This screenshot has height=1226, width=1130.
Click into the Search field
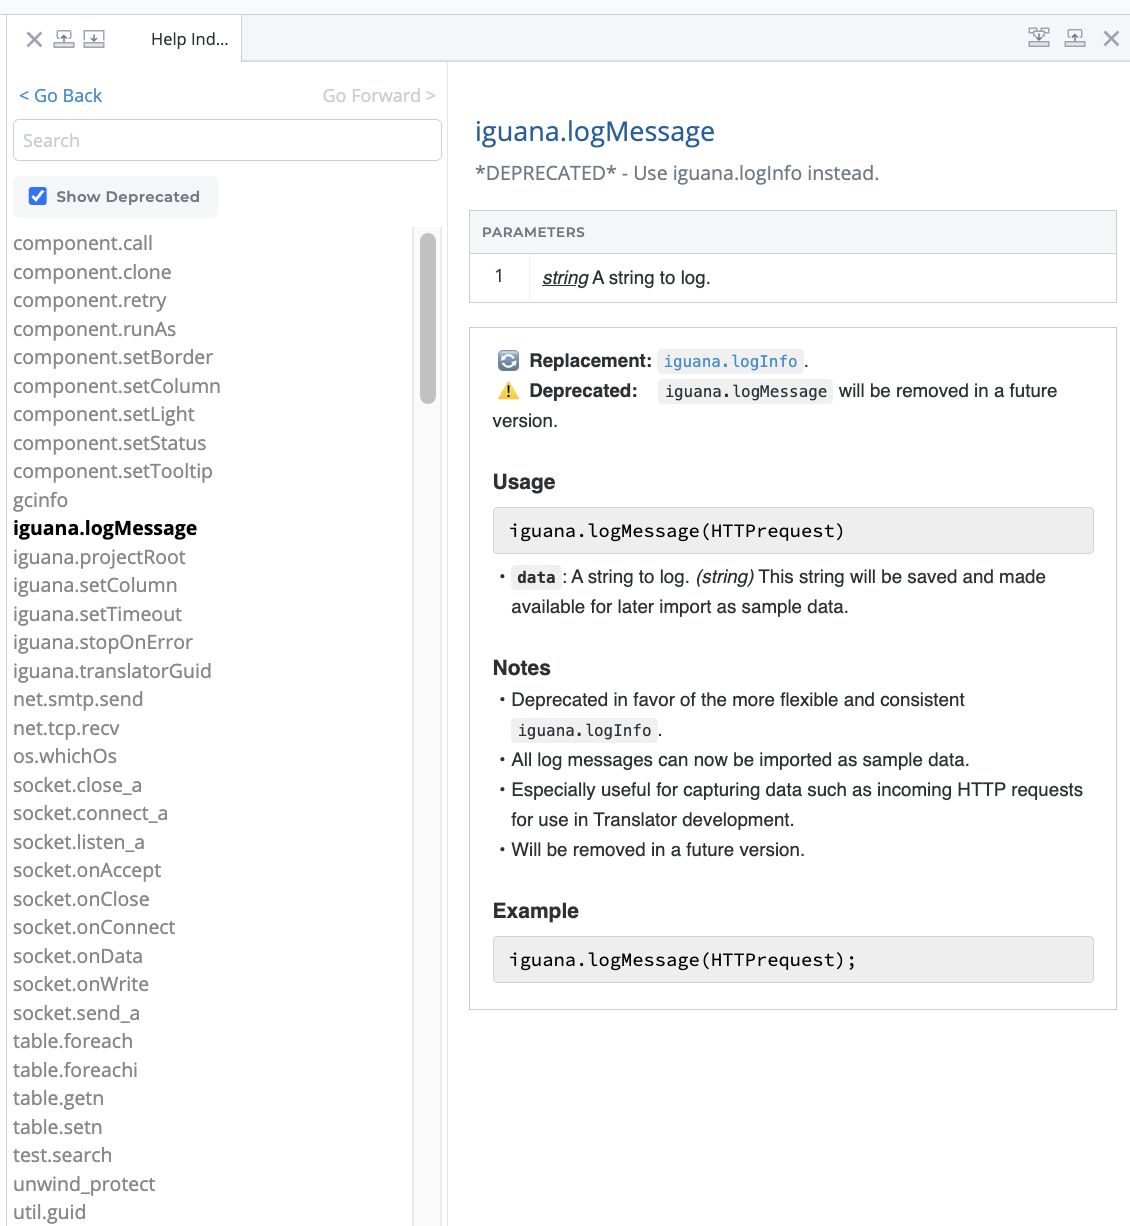click(x=227, y=140)
